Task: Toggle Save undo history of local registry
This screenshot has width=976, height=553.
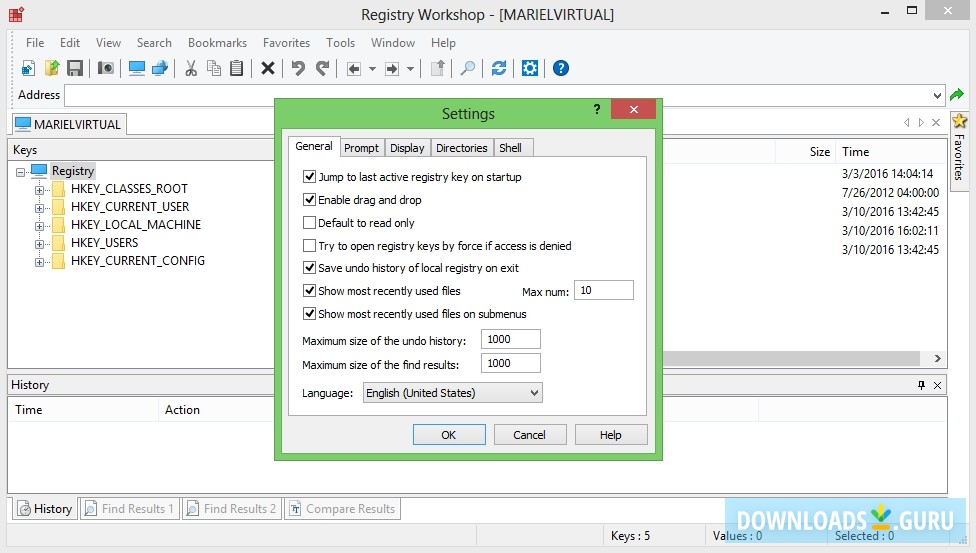Action: coord(309,268)
